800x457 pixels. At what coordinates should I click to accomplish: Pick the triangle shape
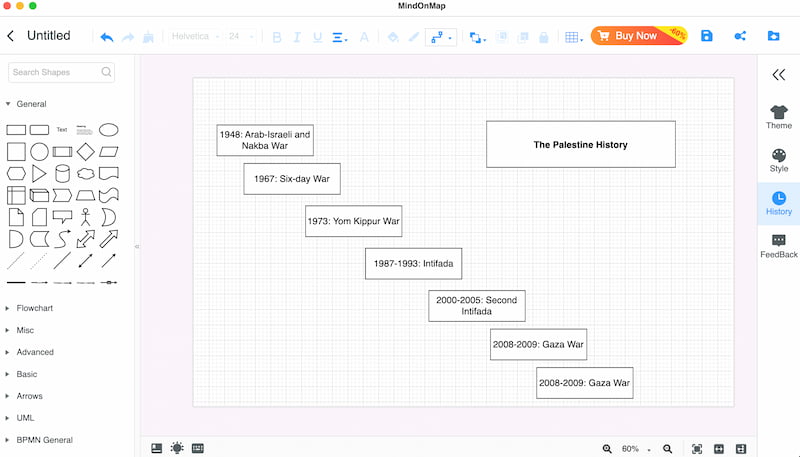[39, 173]
